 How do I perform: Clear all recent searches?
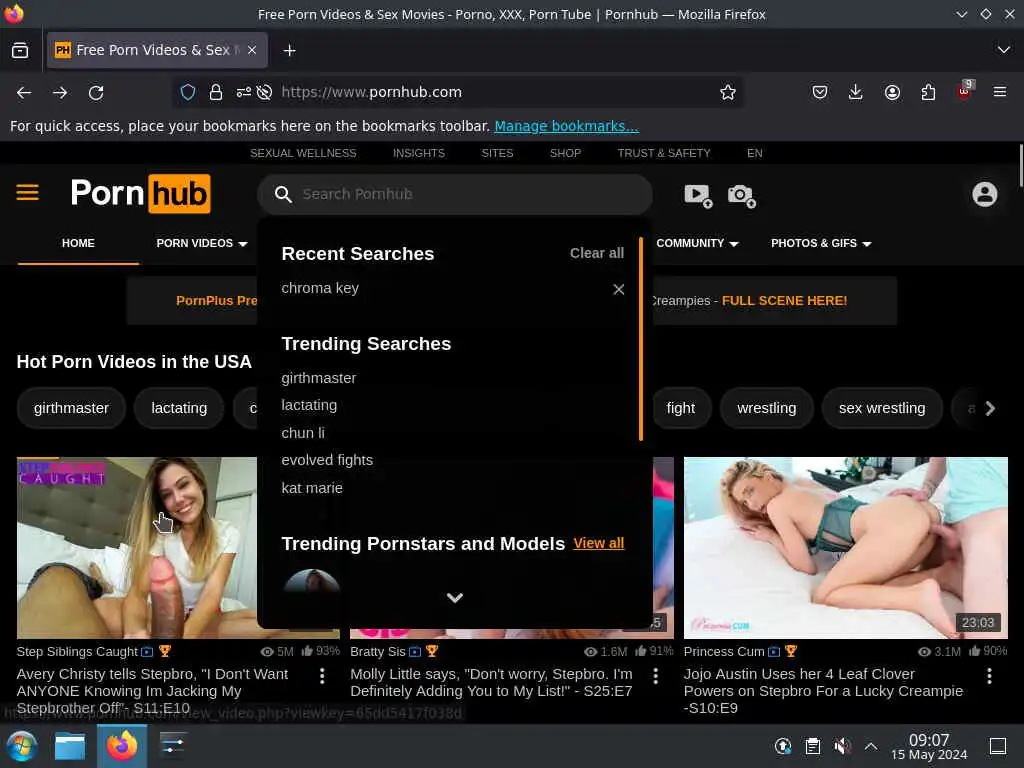[x=596, y=253]
